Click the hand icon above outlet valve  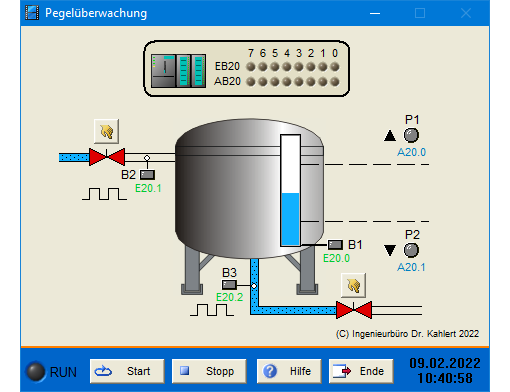click(x=353, y=286)
